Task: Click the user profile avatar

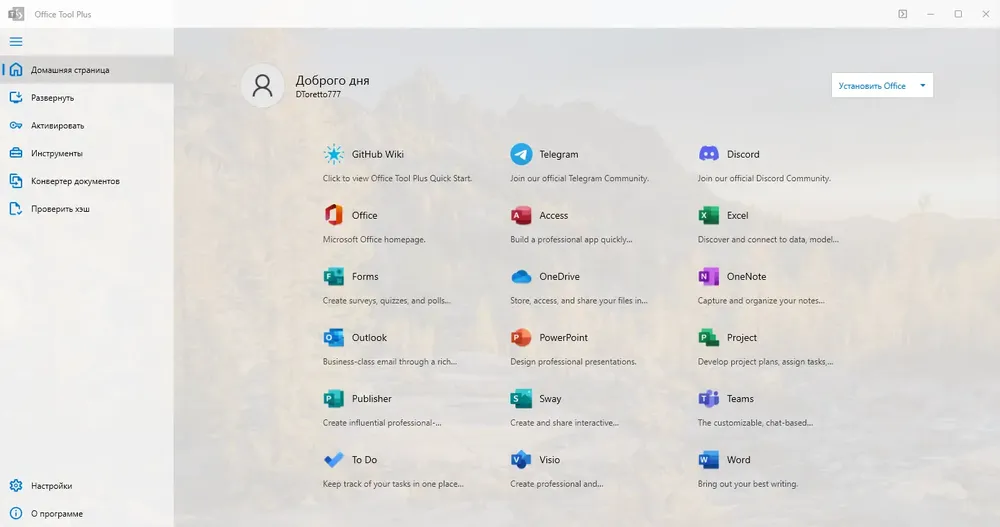Action: [x=262, y=85]
